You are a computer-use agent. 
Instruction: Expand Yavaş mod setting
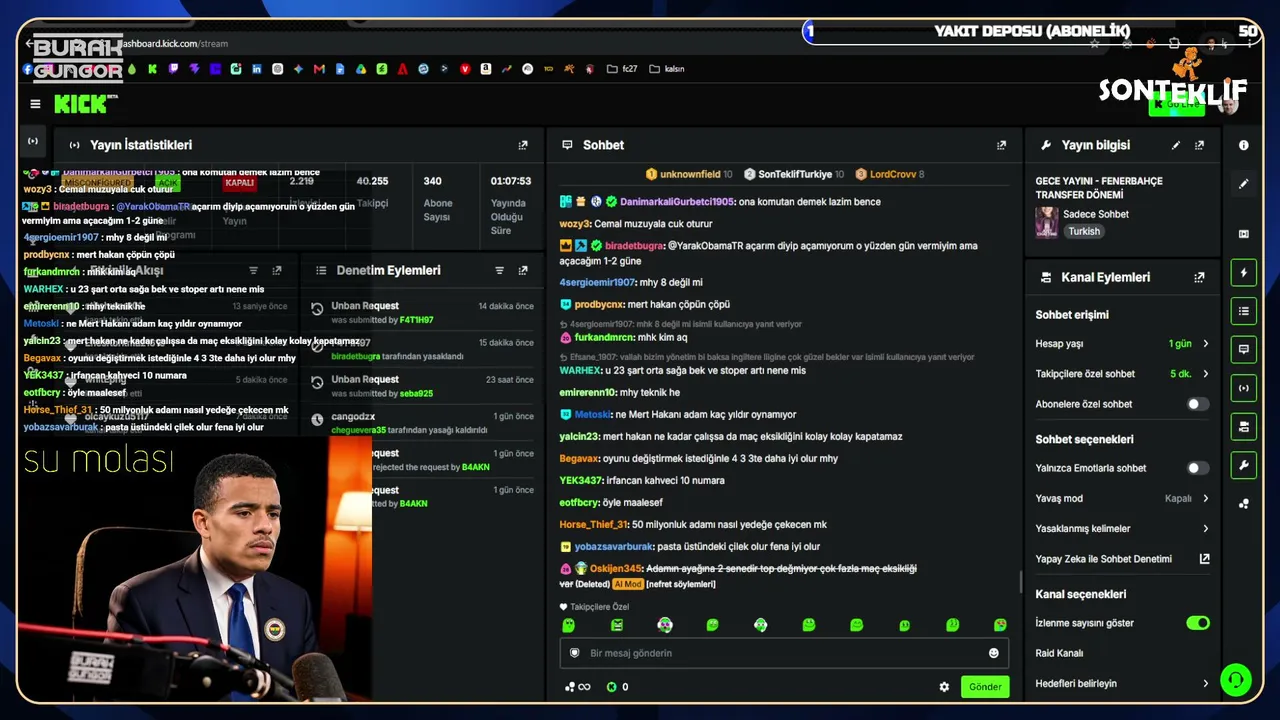(x=1122, y=498)
